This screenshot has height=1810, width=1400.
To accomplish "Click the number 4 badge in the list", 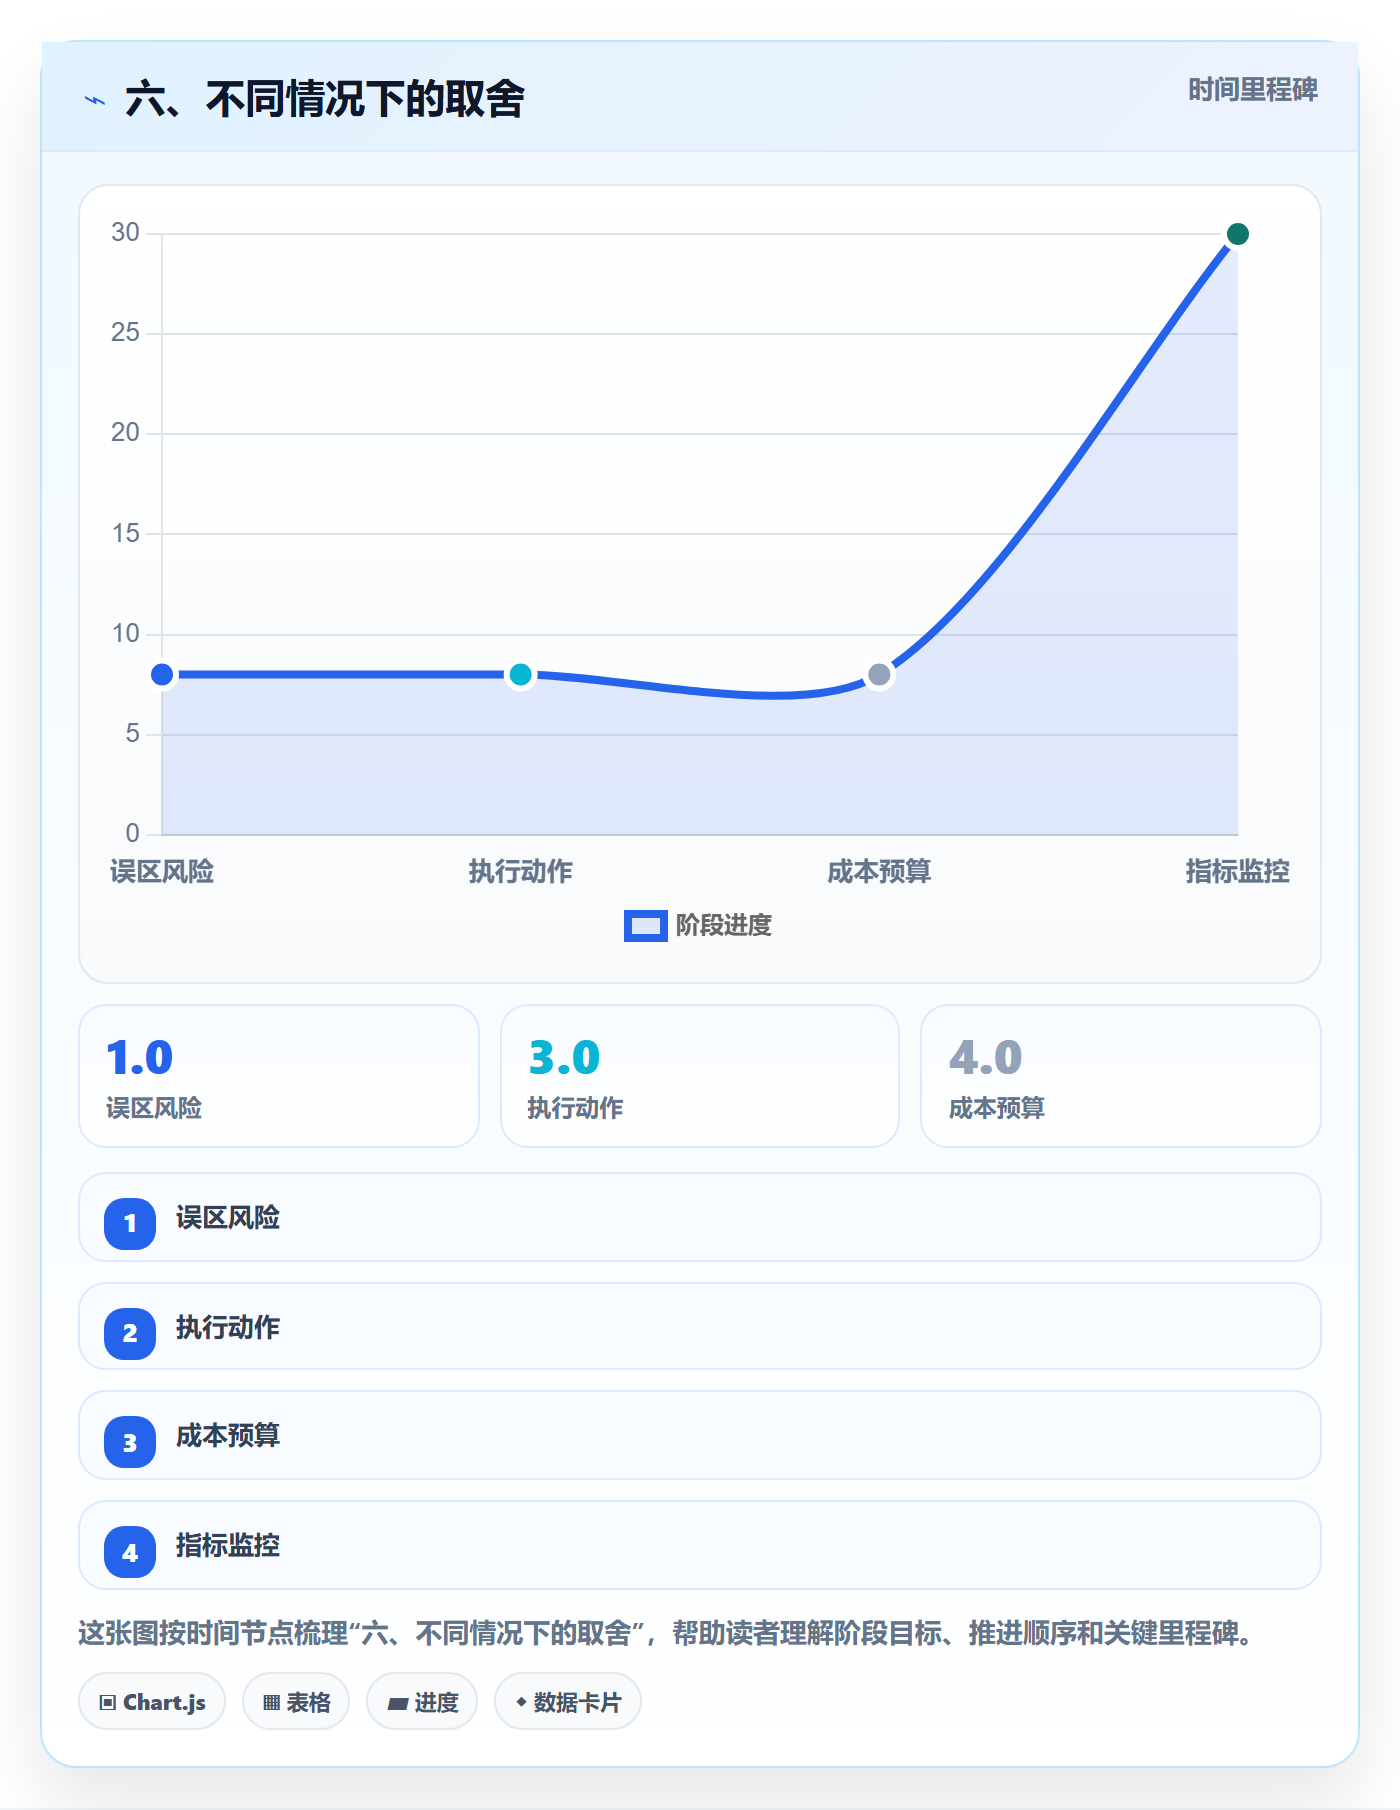I will (x=130, y=1552).
